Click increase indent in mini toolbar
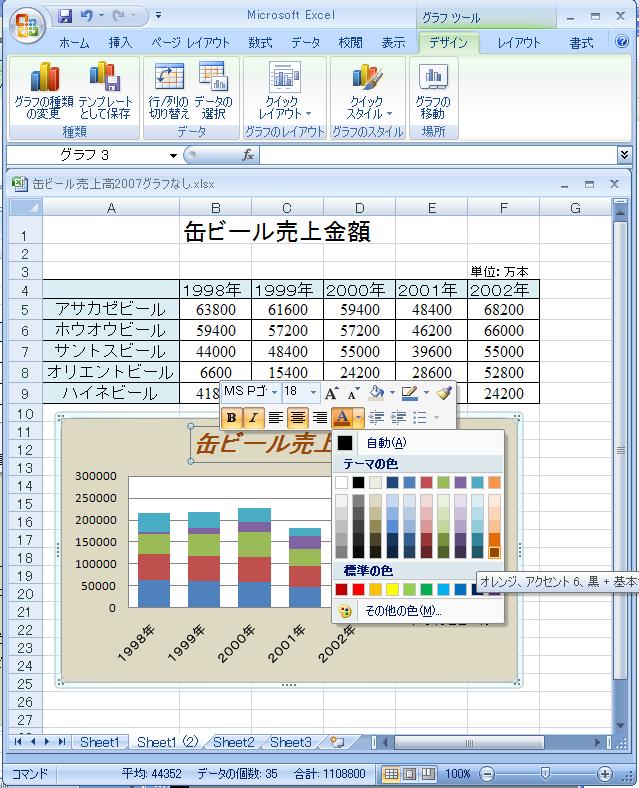This screenshot has width=639, height=788. 399,418
